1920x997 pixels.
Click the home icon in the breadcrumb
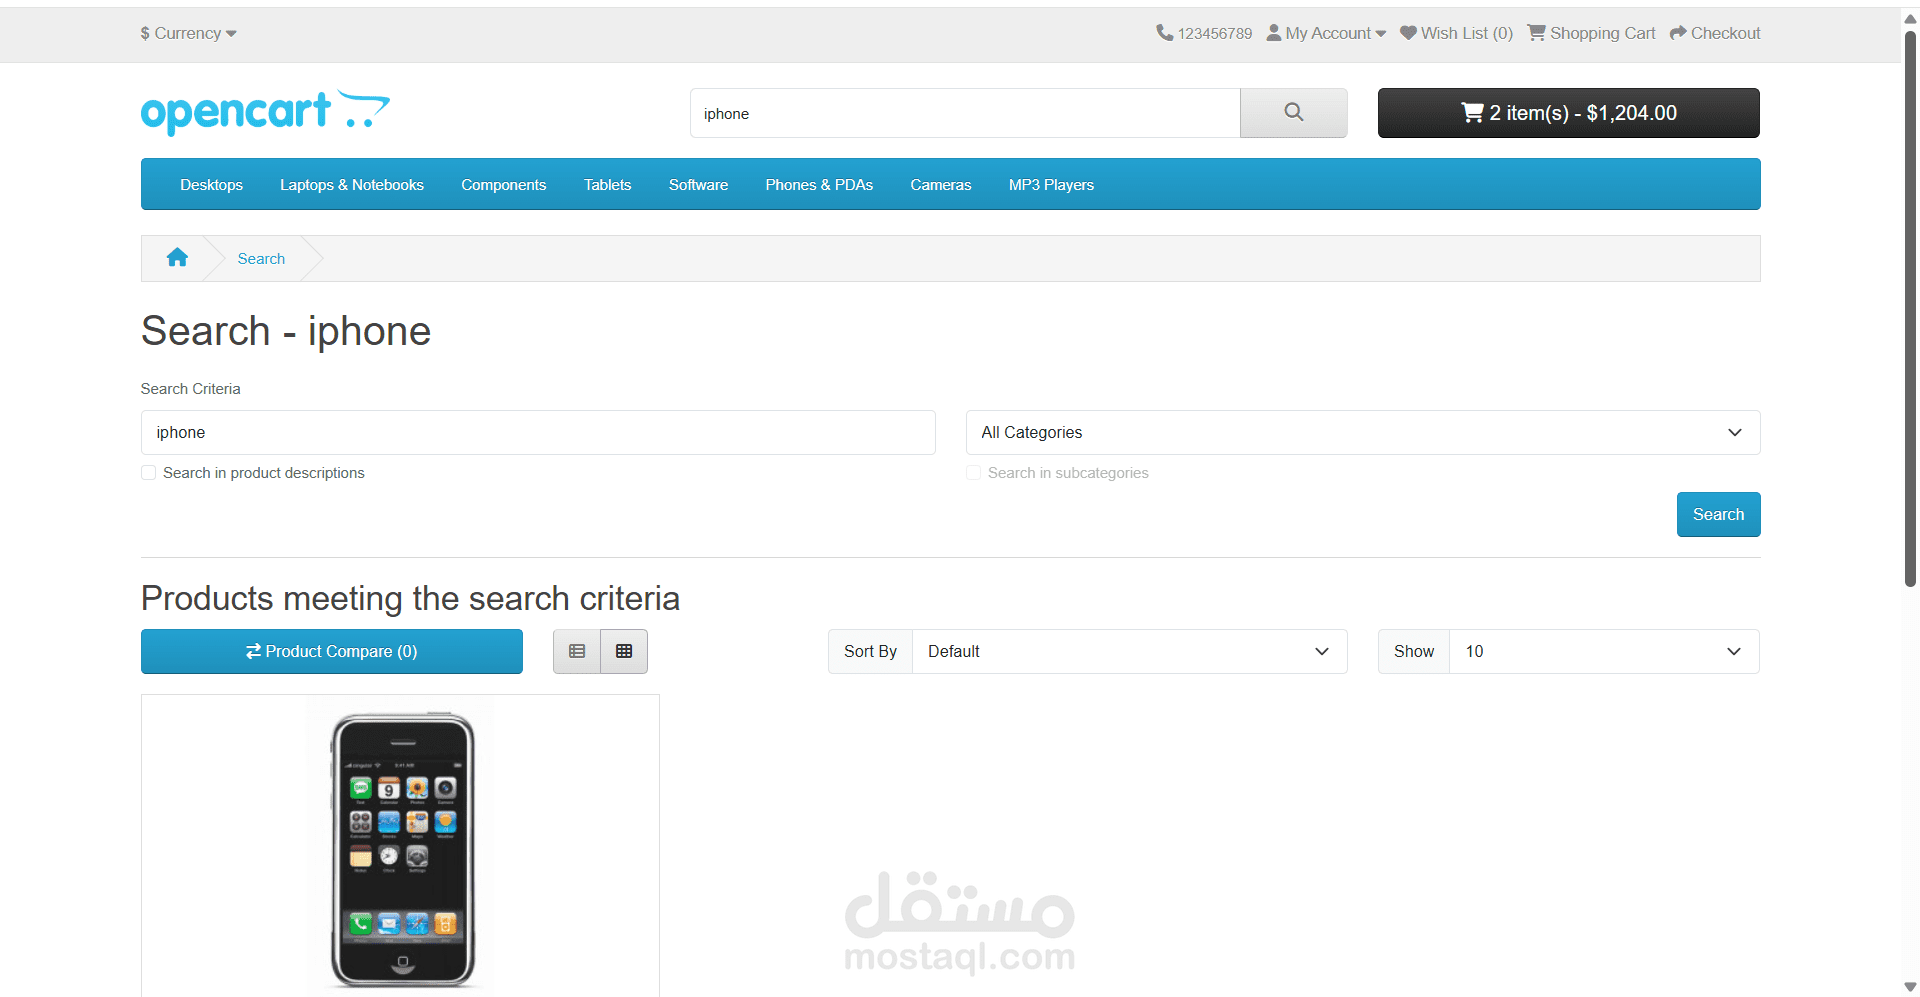[x=177, y=258]
